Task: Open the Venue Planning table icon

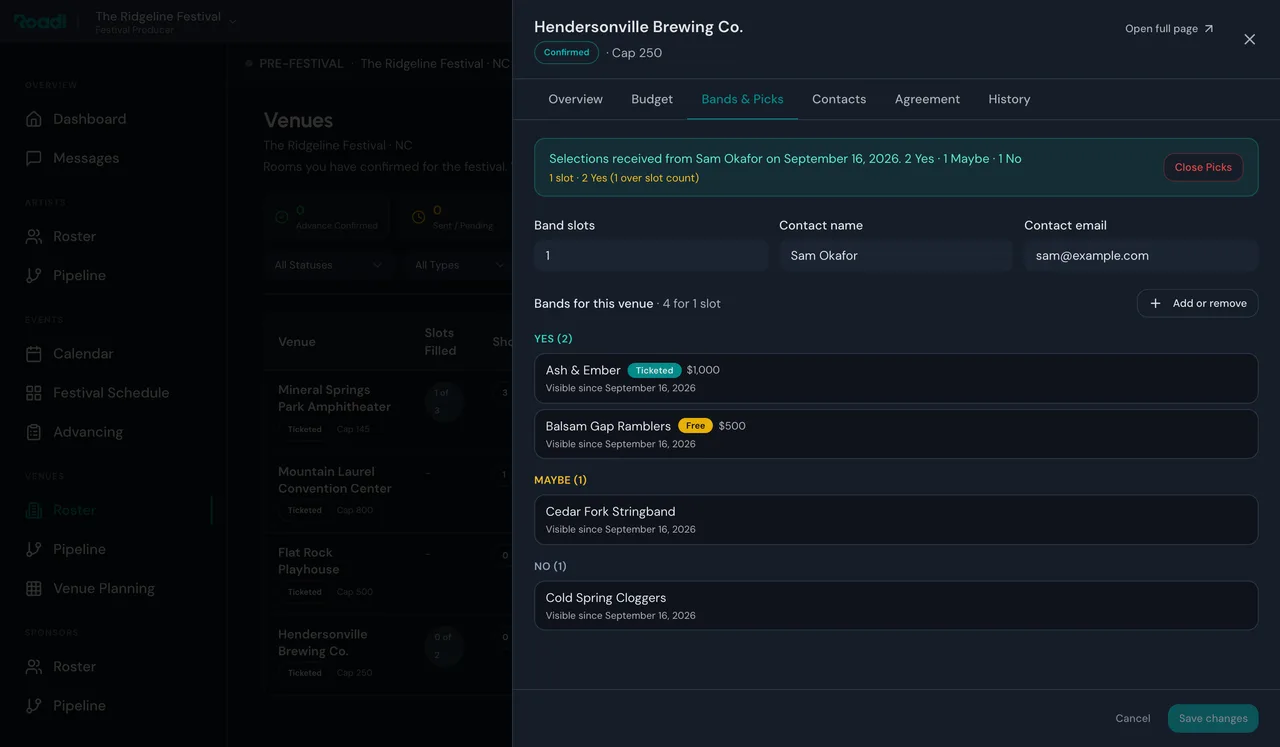Action: coord(34,588)
